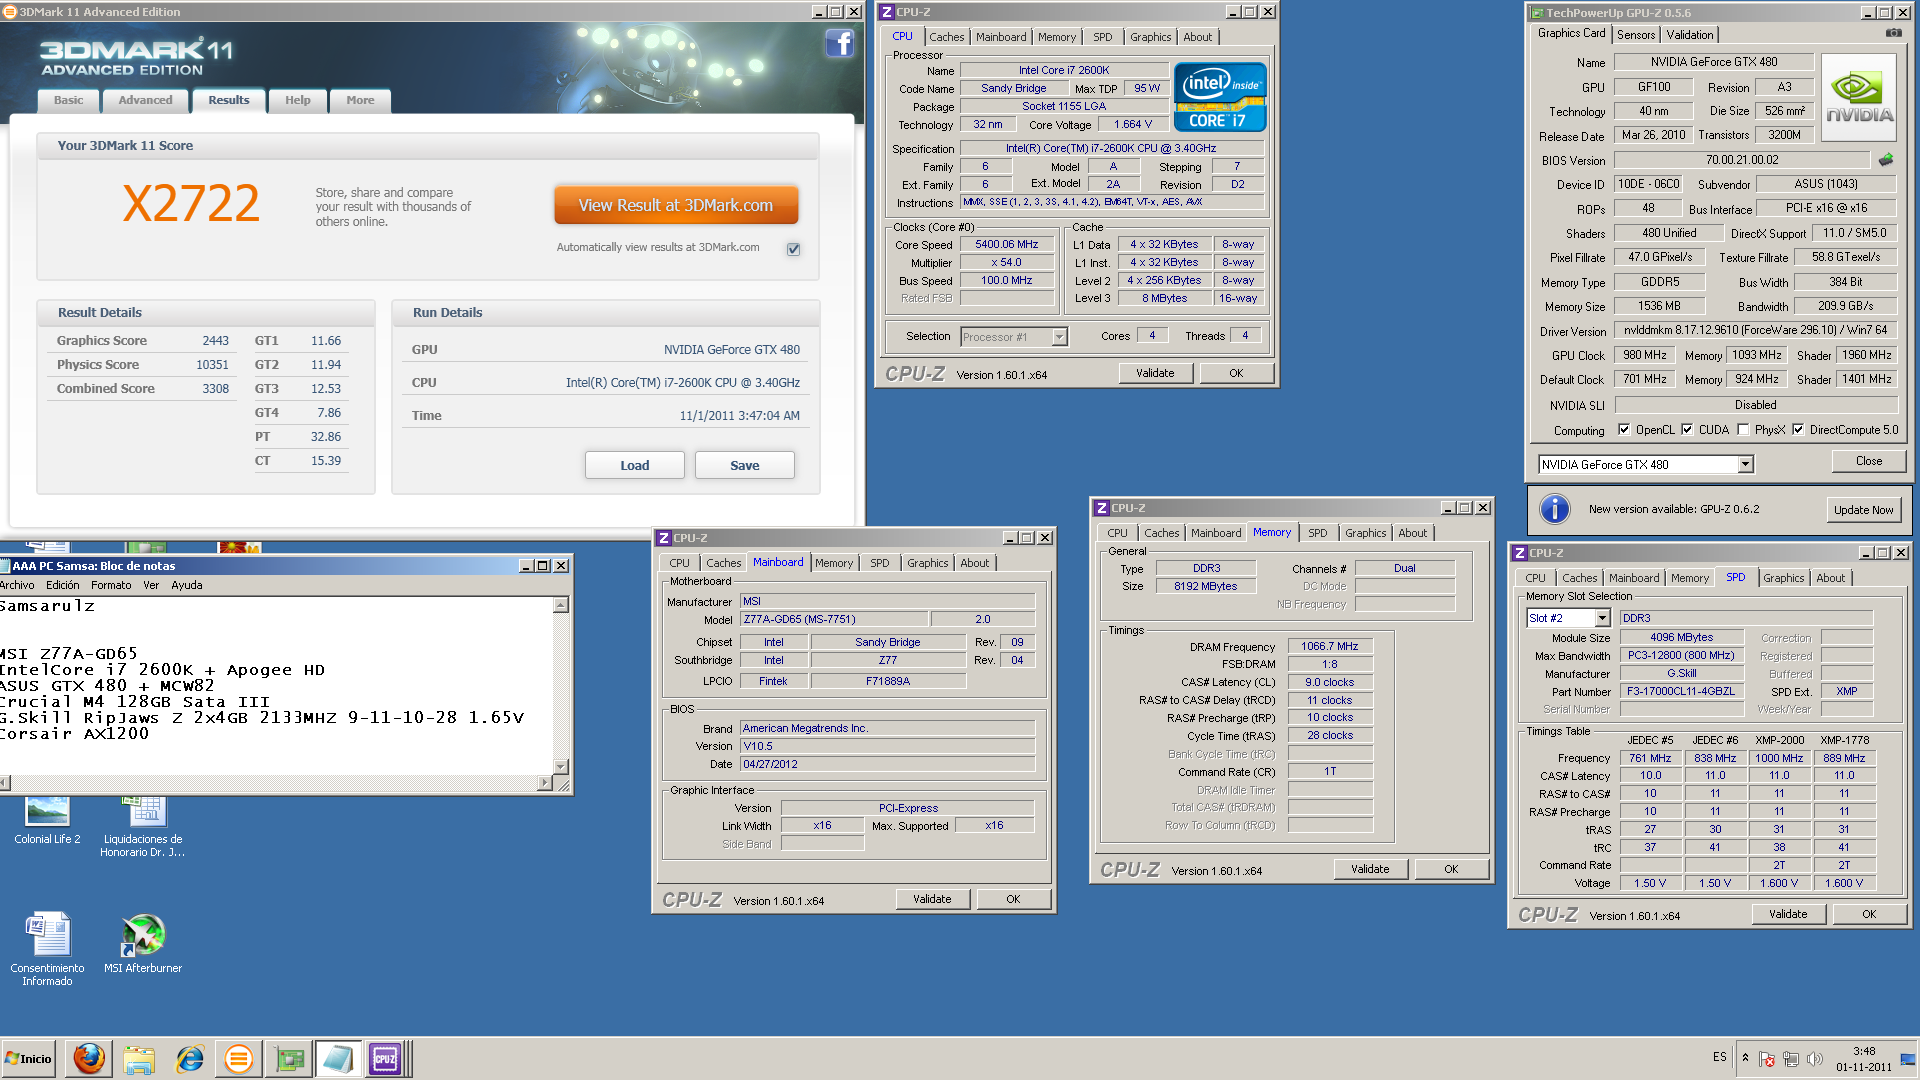Click the Close button in GPU-Z
The width and height of the screenshot is (1920, 1080).
click(x=1868, y=461)
